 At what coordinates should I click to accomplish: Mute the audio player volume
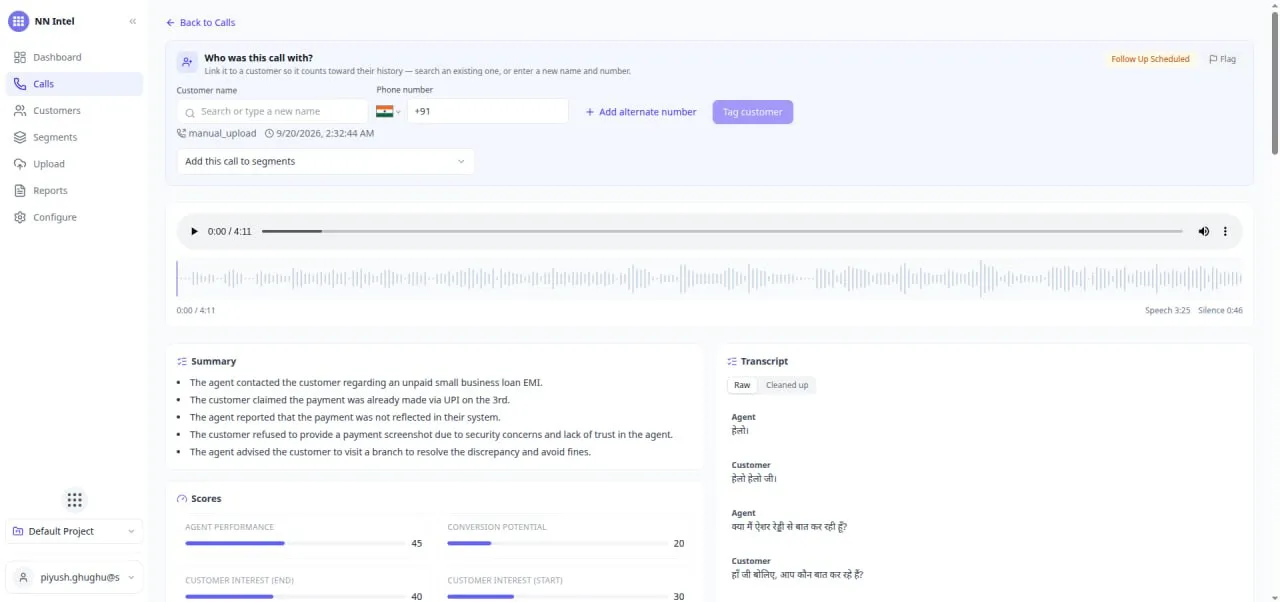1203,231
